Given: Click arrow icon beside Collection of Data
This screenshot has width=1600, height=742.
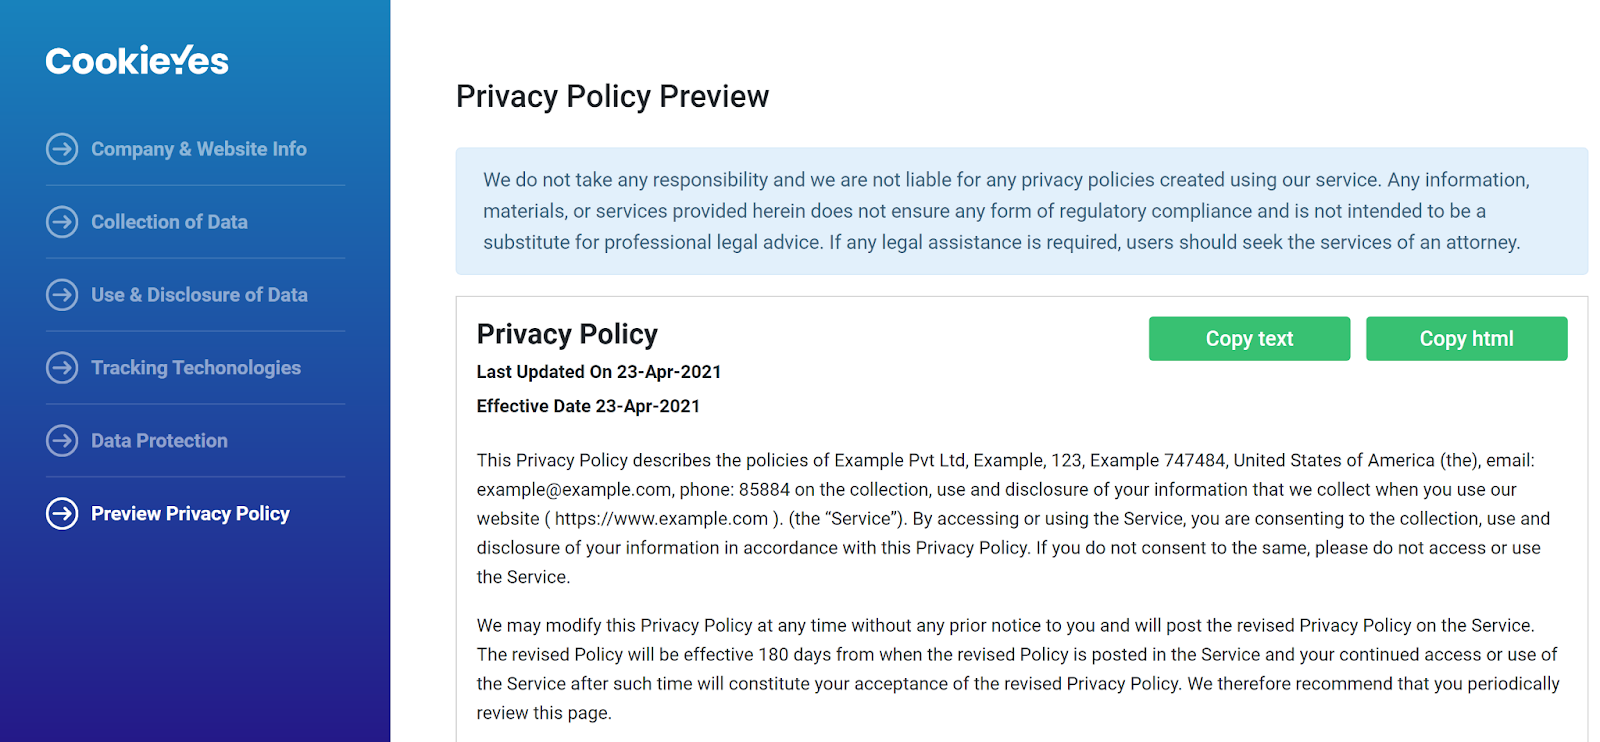Looking at the screenshot, I should tap(62, 222).
